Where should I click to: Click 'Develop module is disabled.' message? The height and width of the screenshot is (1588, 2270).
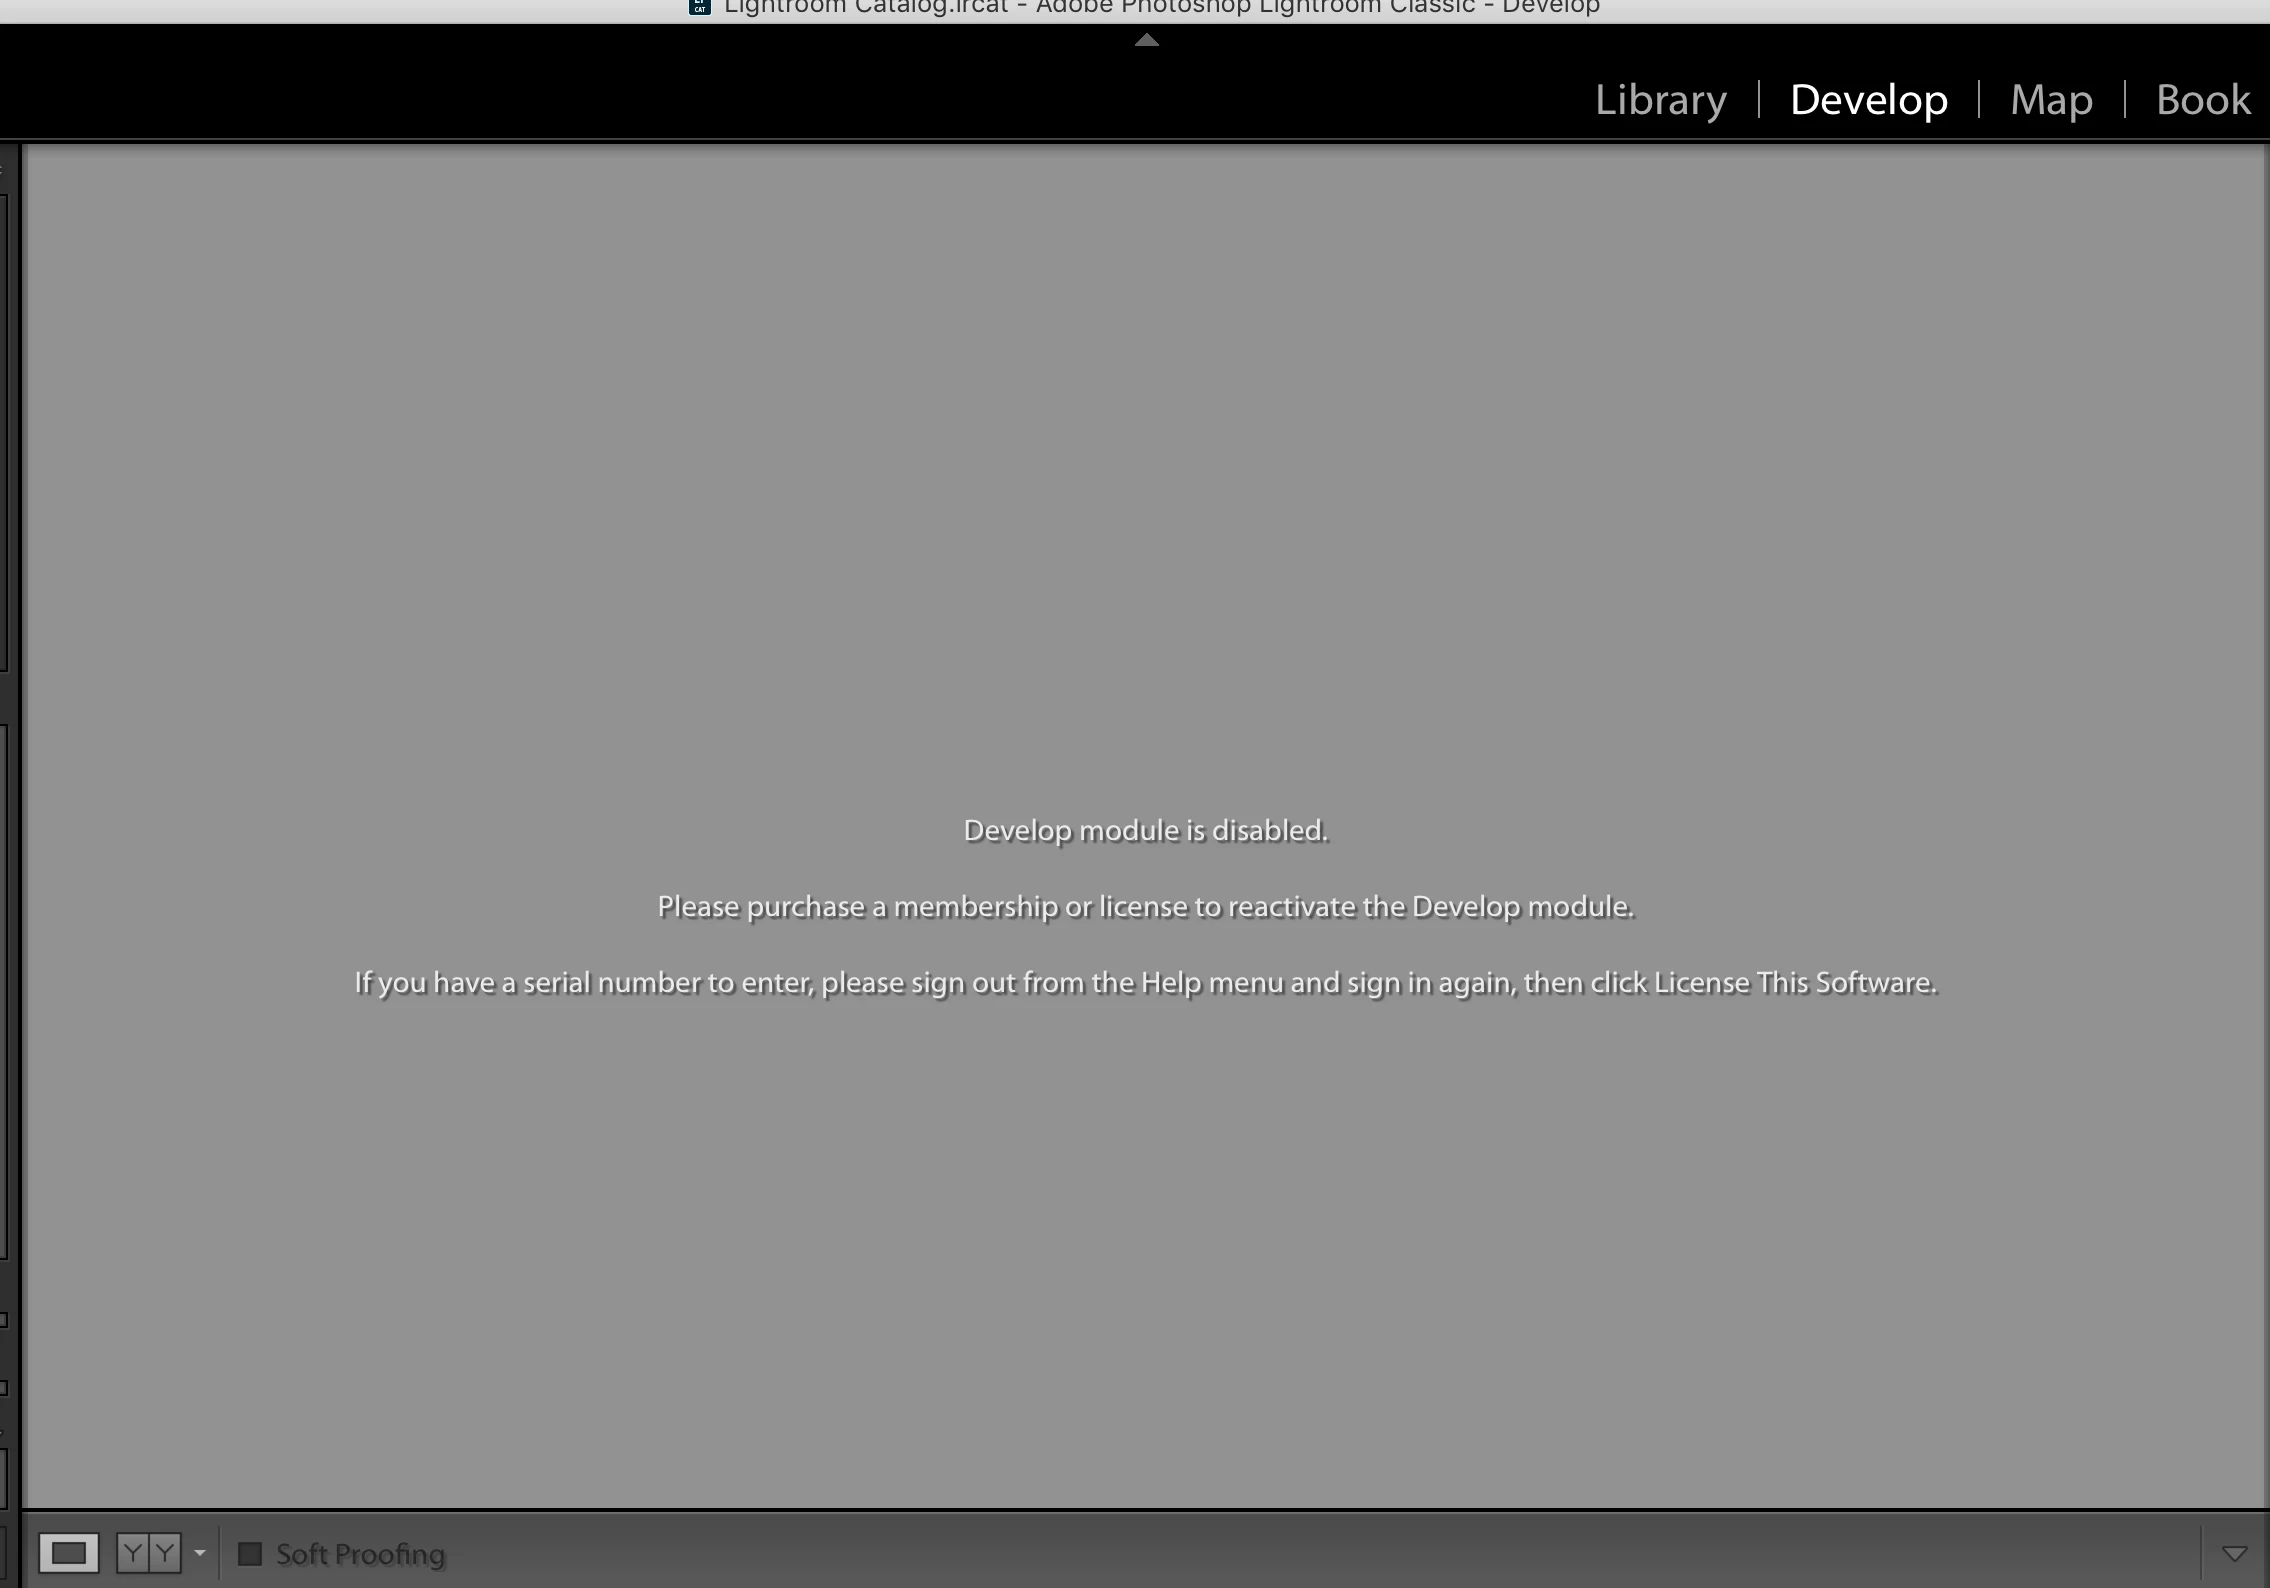1146,830
